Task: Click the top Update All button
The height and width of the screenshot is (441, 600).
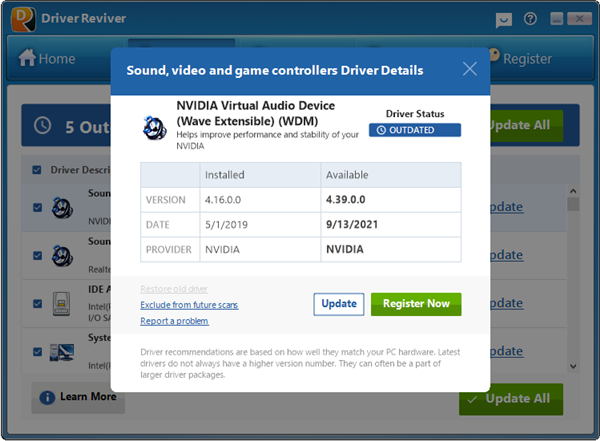Action: [x=527, y=126]
